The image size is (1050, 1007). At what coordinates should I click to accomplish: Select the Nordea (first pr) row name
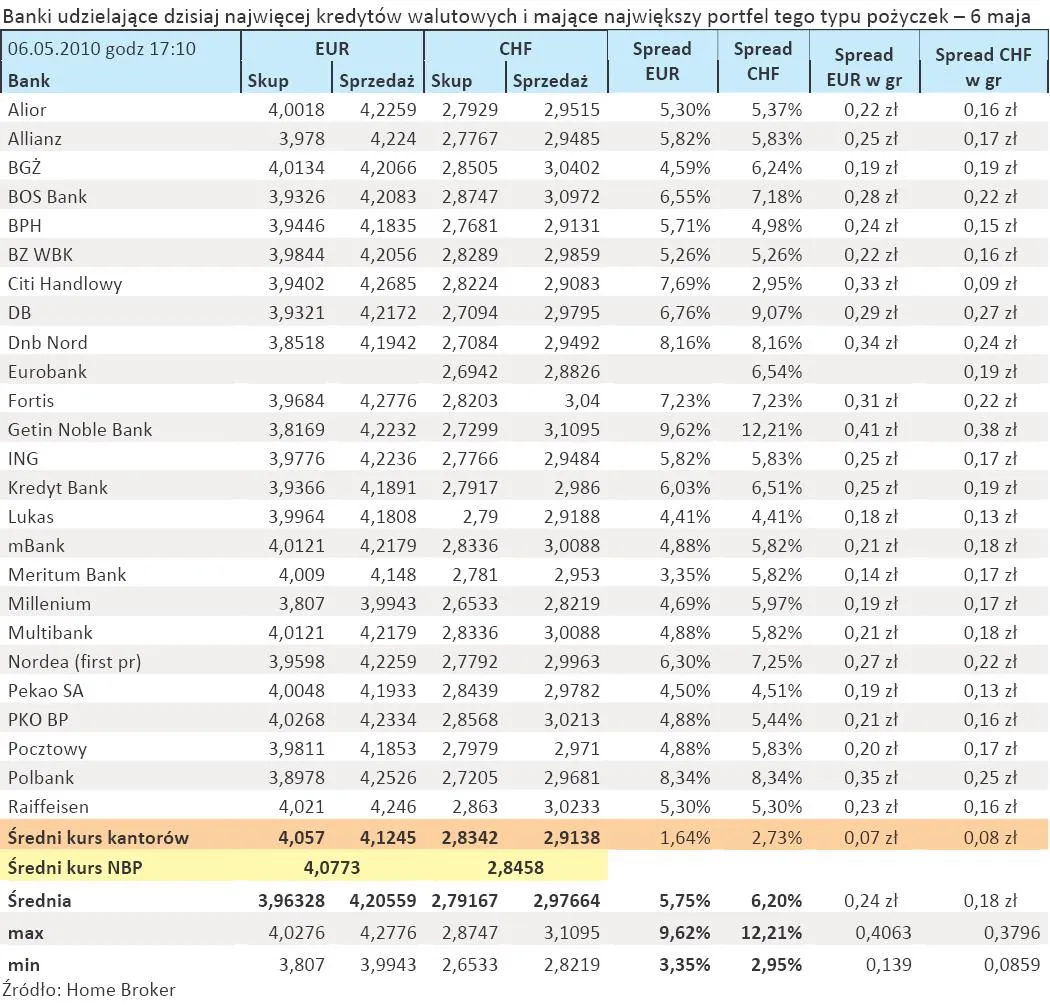75,662
